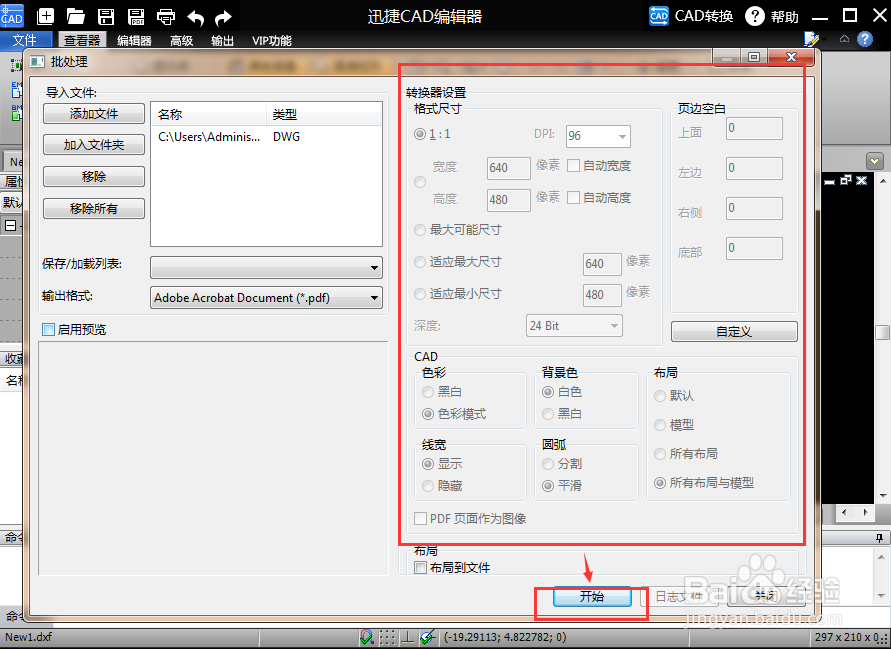Create new document via the plus toolbar icon

coord(45,16)
